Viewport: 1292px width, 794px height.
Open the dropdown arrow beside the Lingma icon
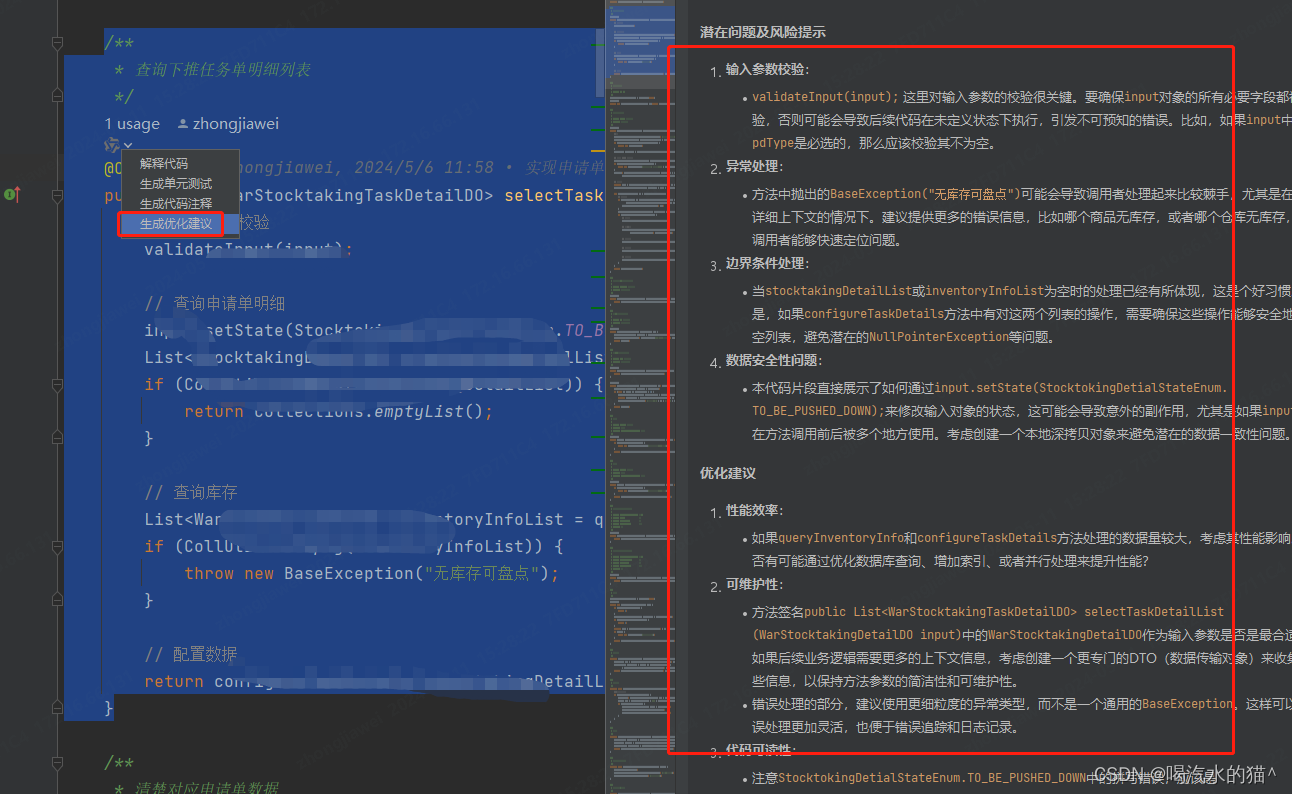point(128,146)
